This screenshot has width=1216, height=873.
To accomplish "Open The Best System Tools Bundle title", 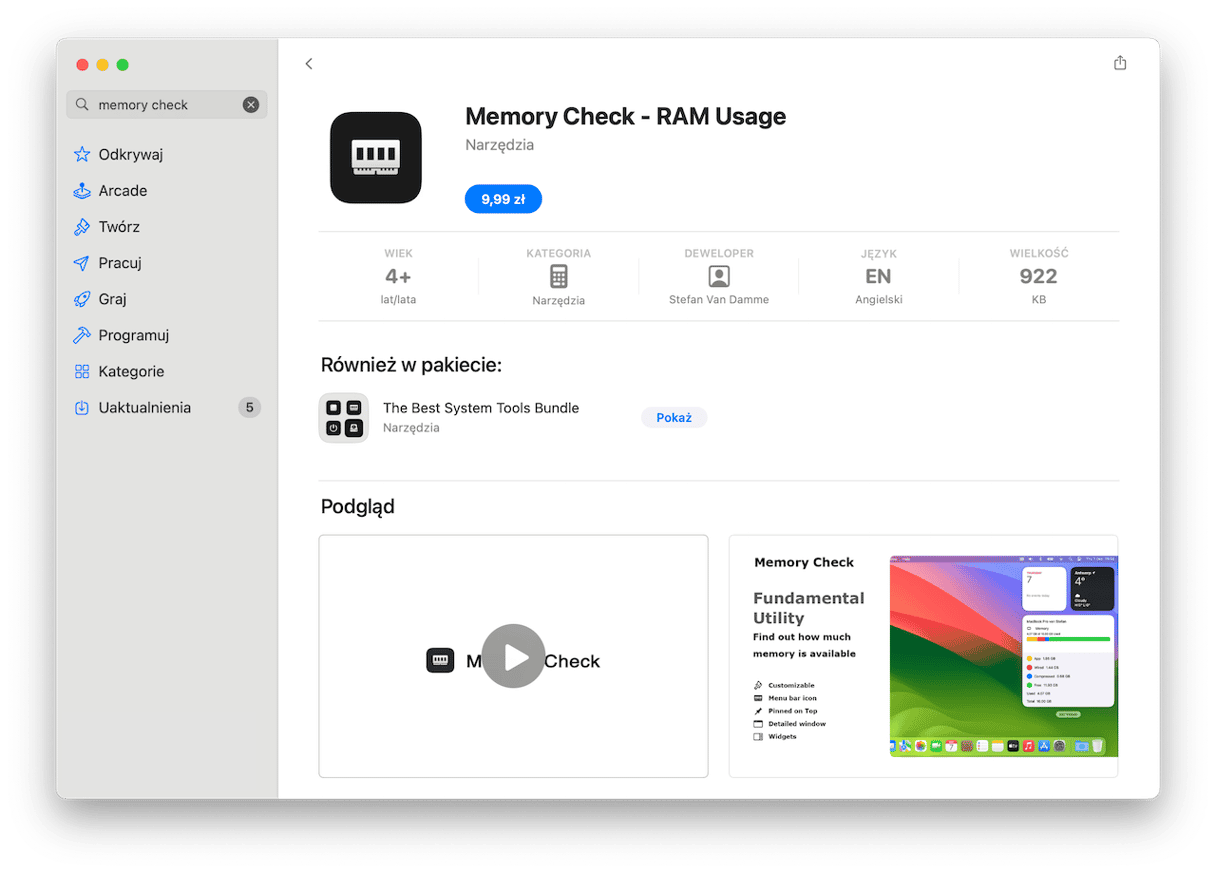I will coord(481,408).
